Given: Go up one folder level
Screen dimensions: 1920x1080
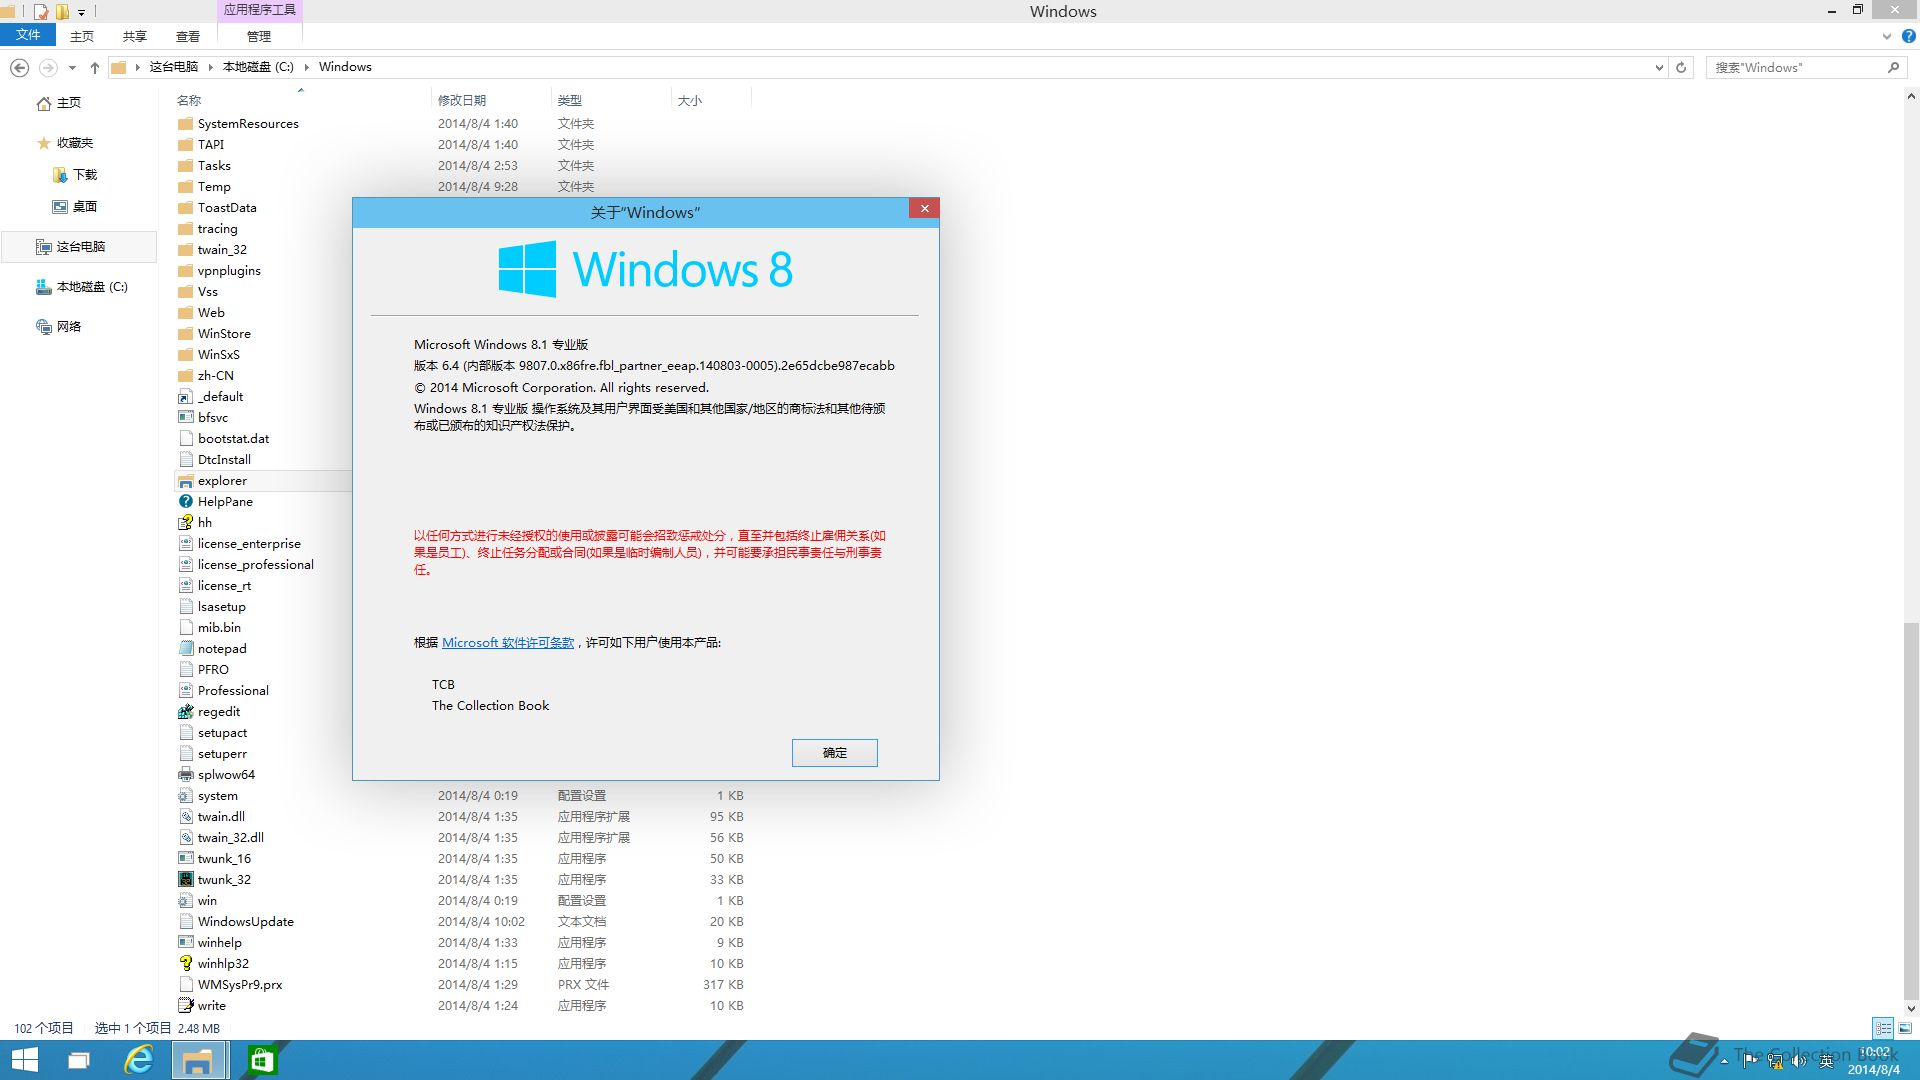Looking at the screenshot, I should (94, 67).
